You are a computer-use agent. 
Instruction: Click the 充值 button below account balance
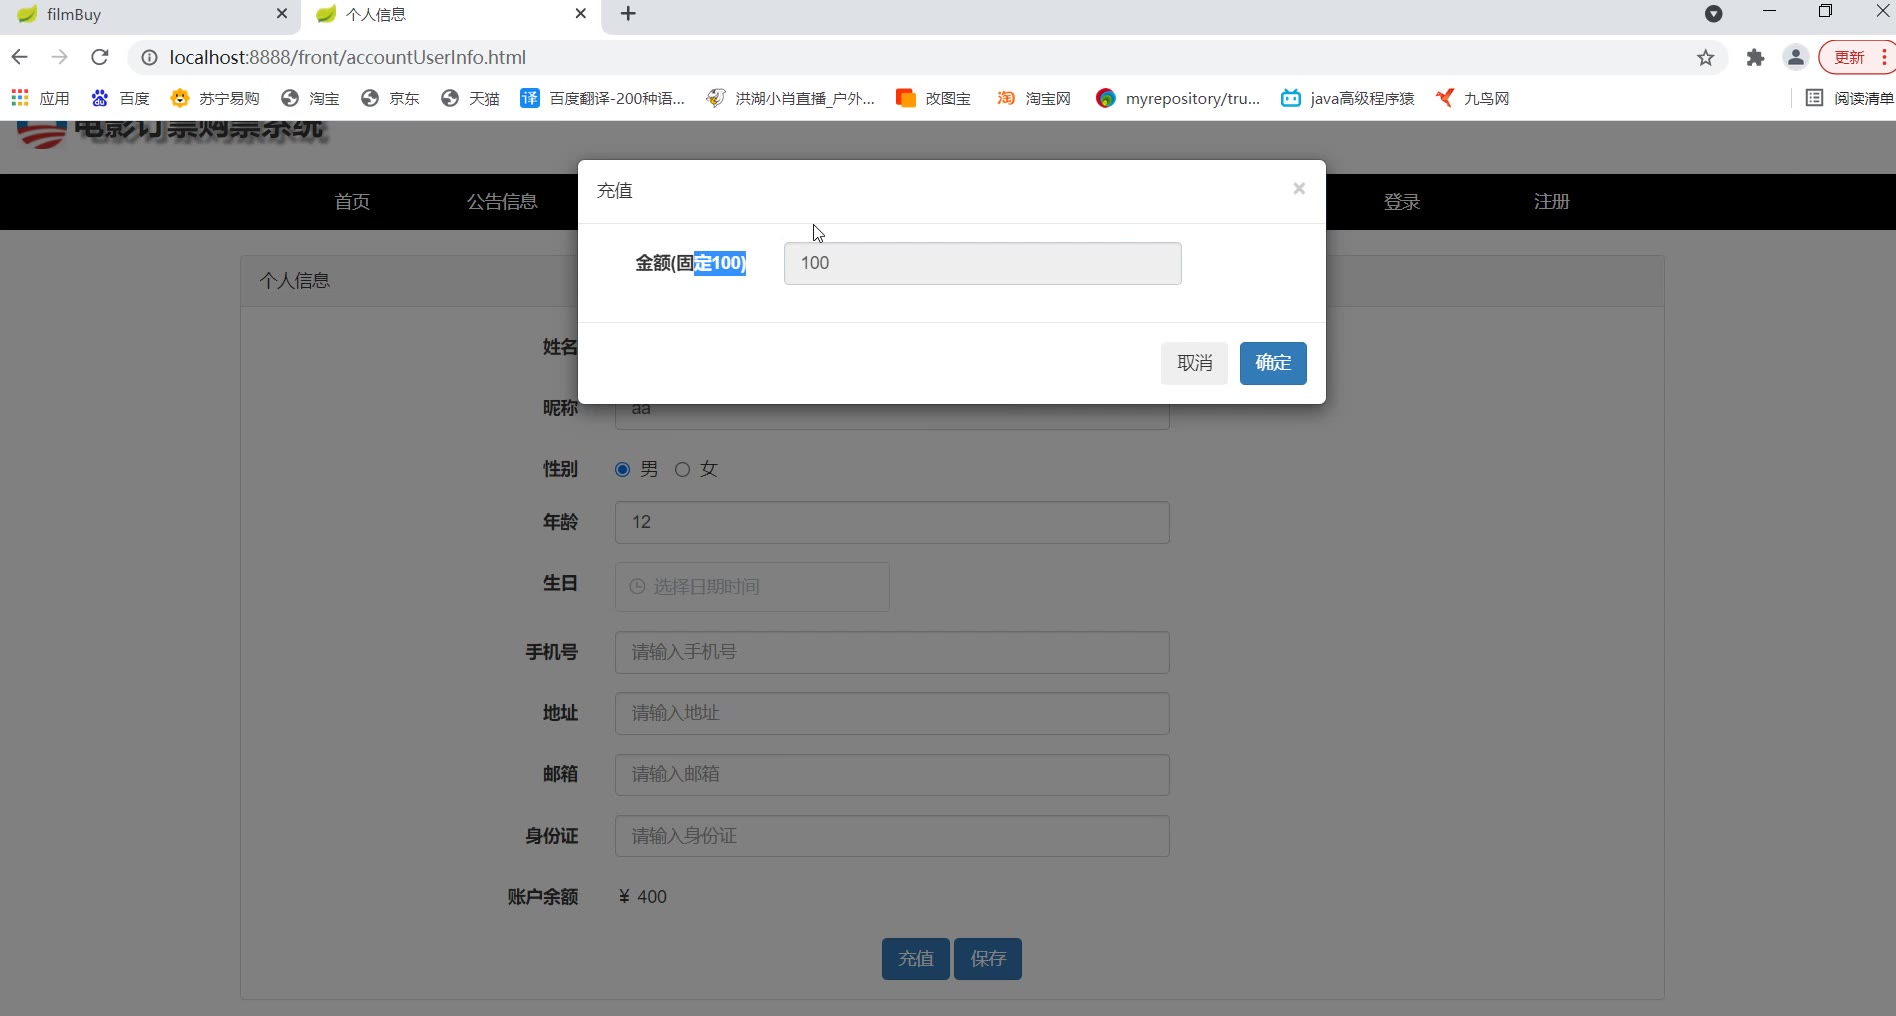coord(916,959)
